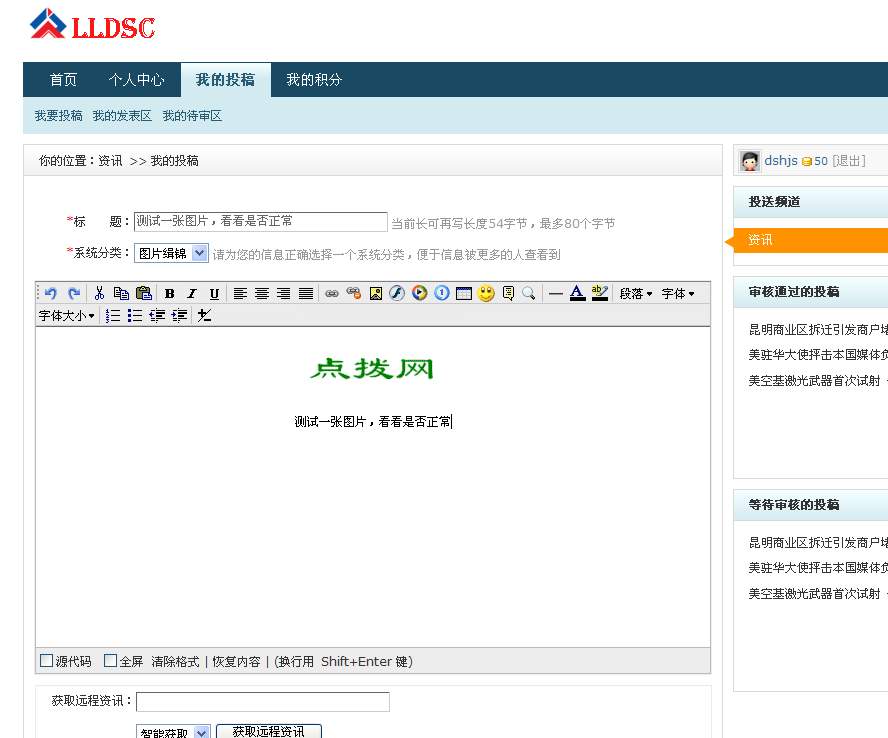Click the 退出 logout link
Viewport: 888px width, 738px height.
(x=850, y=160)
